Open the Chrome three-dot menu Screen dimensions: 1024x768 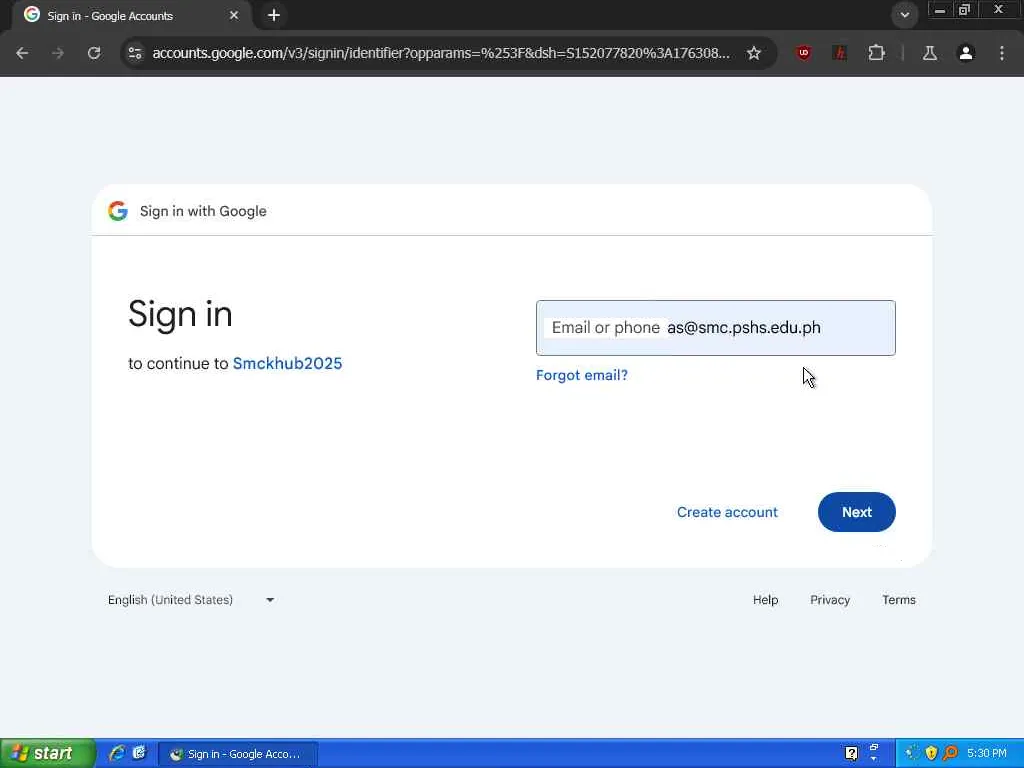pos(1002,53)
